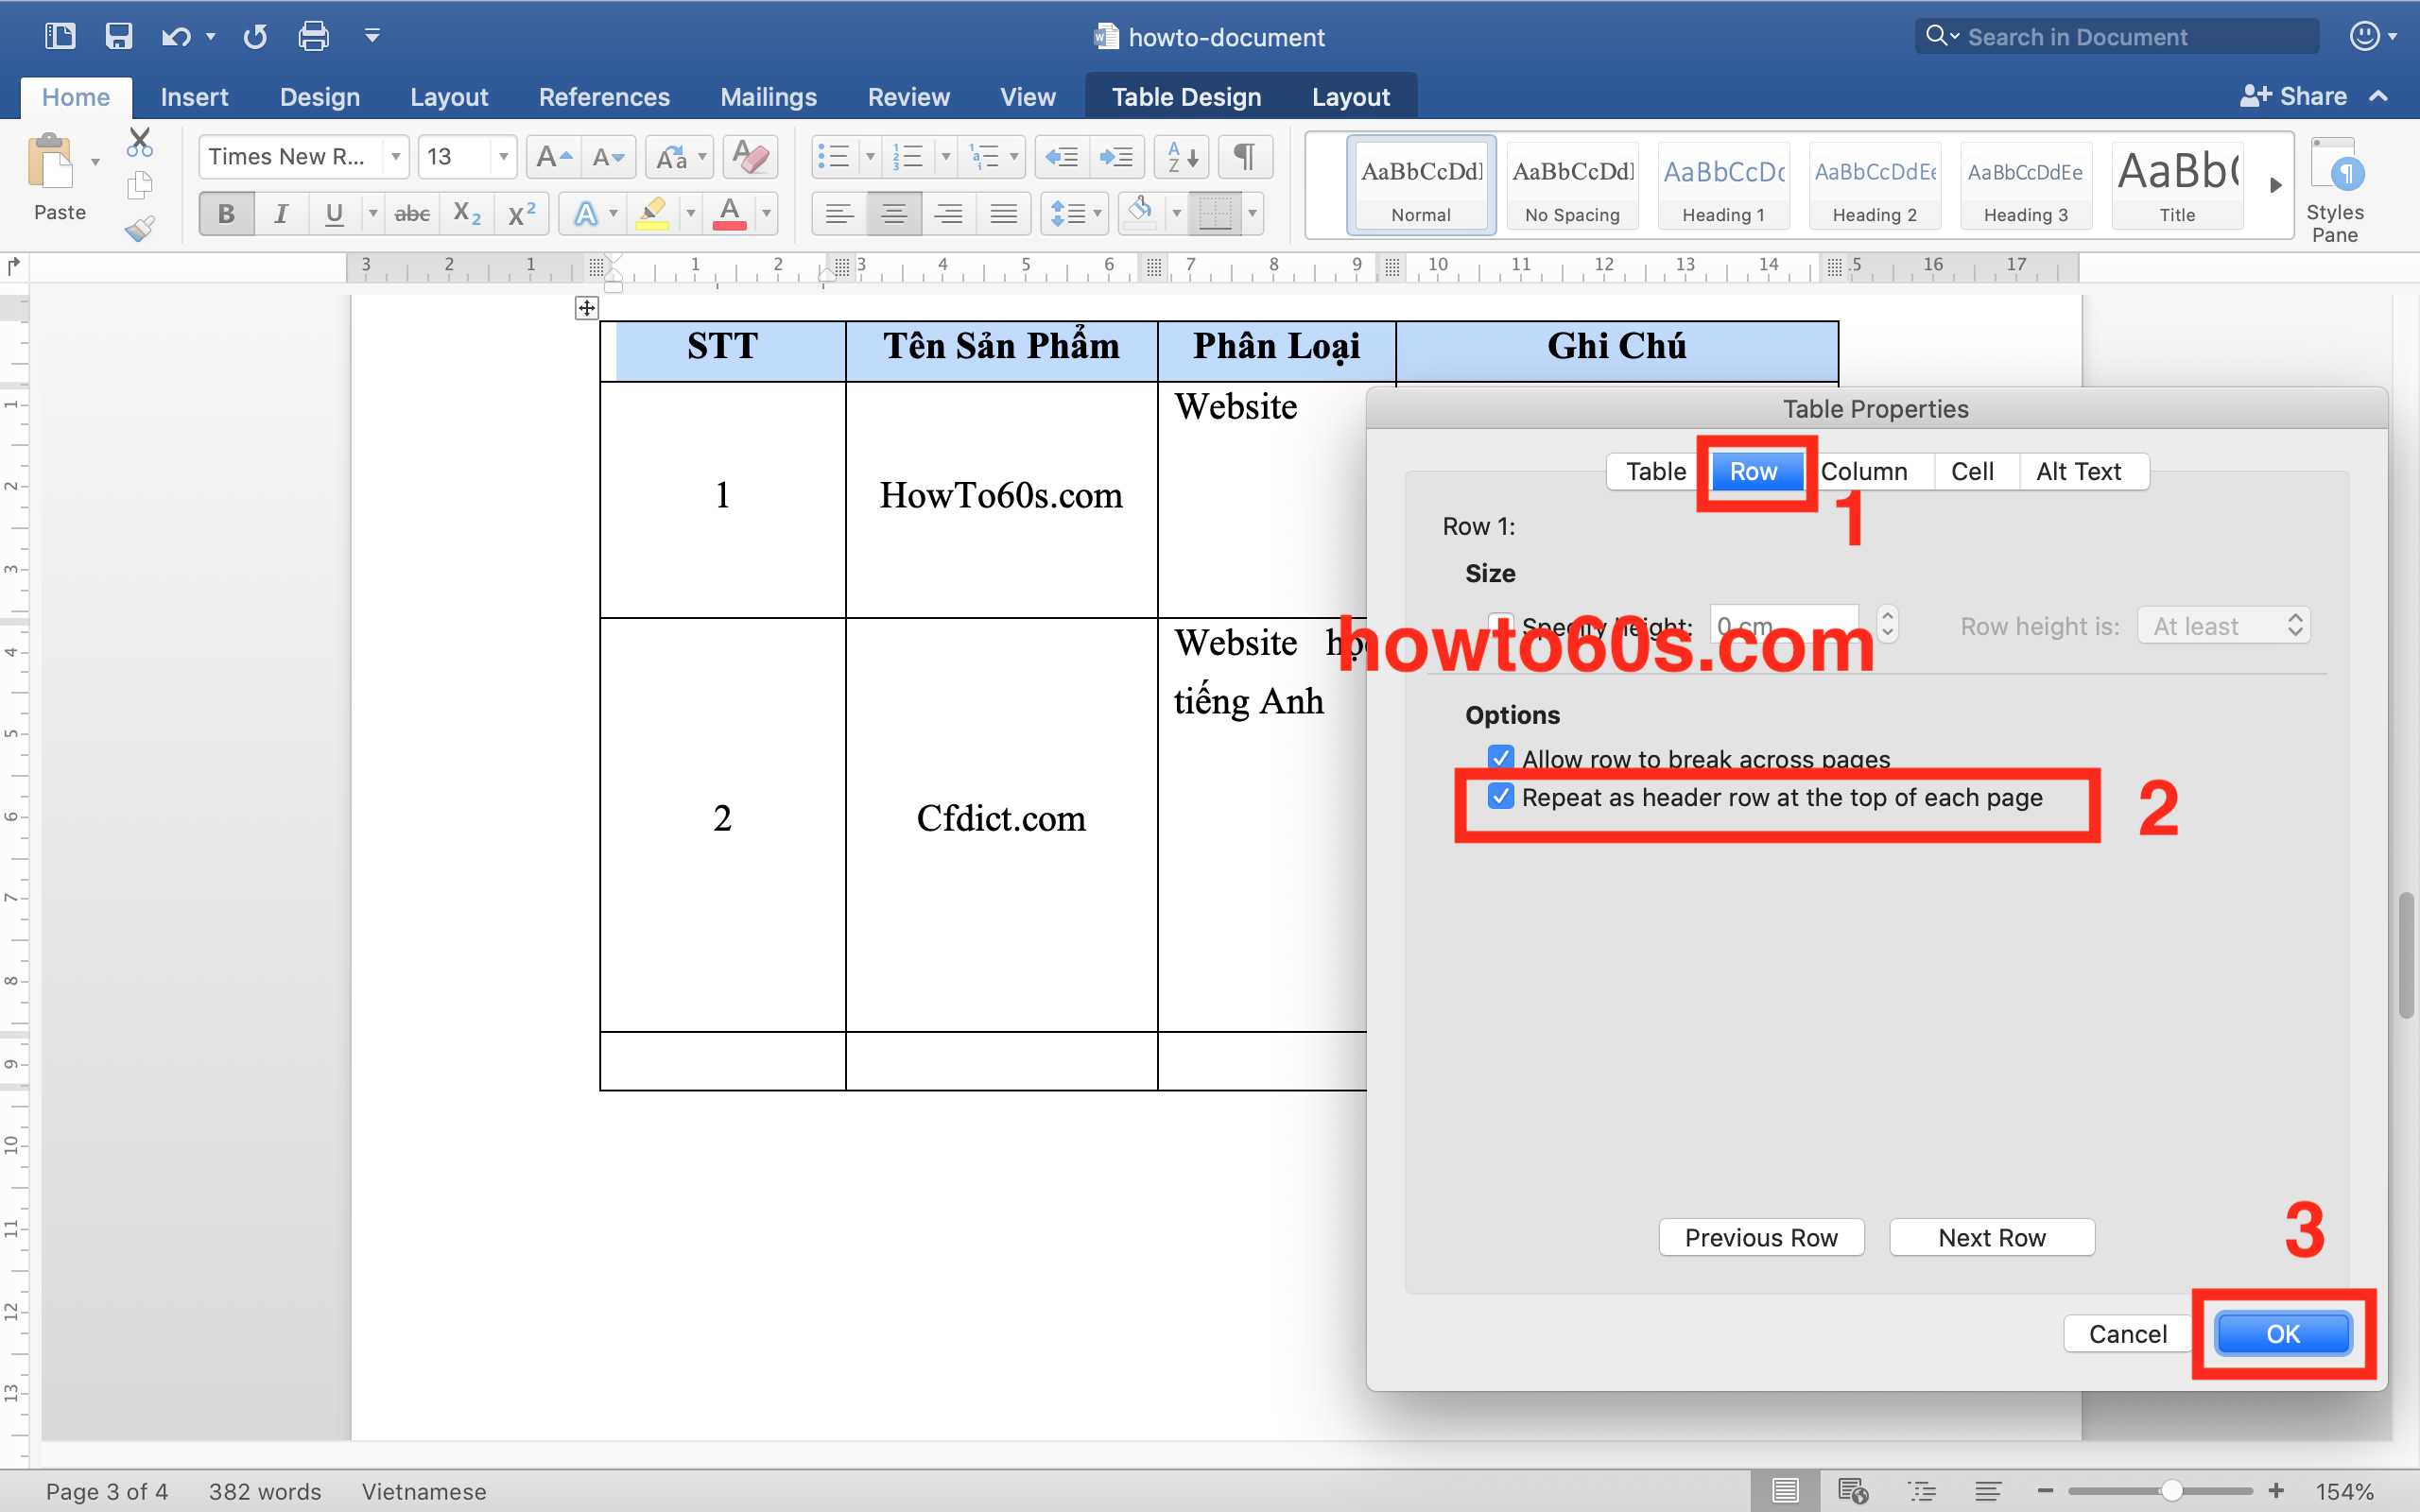Screen dimensions: 2420x1512
Task: Open Row height is At least dropdown
Action: [2224, 626]
